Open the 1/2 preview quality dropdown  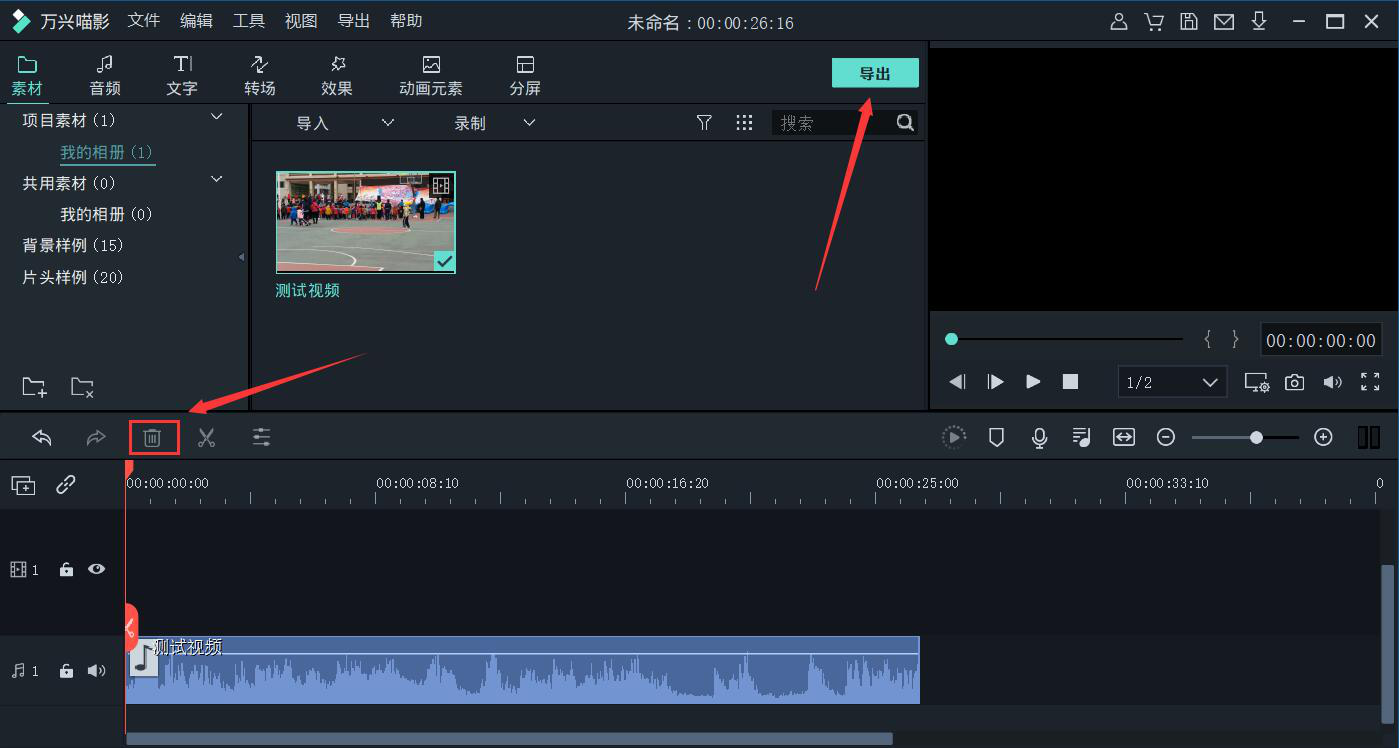(x=1172, y=382)
